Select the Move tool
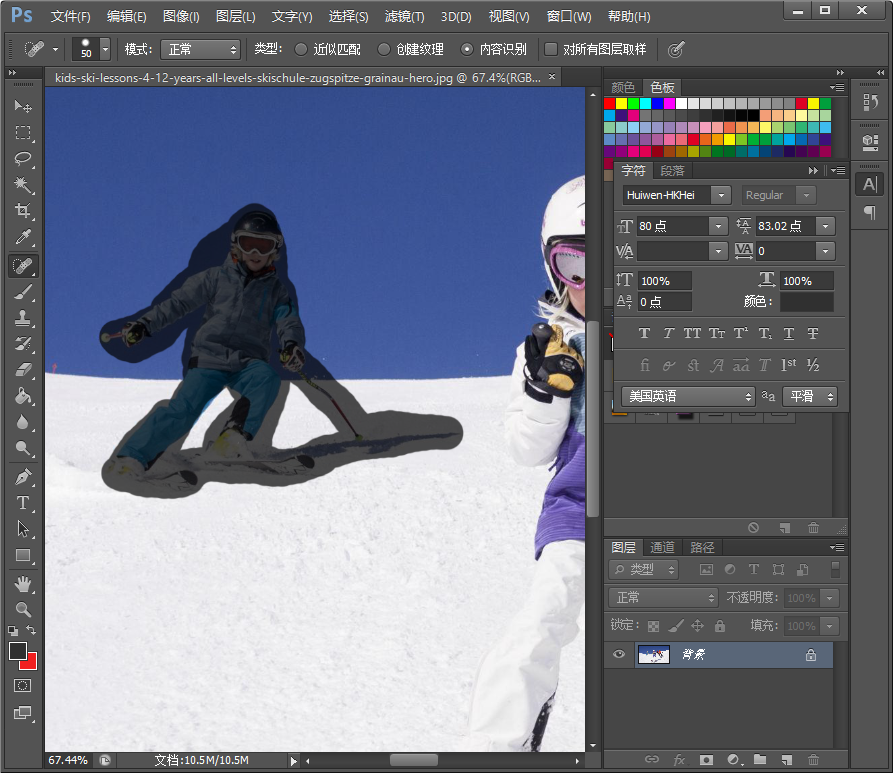This screenshot has height=773, width=893. click(x=23, y=107)
